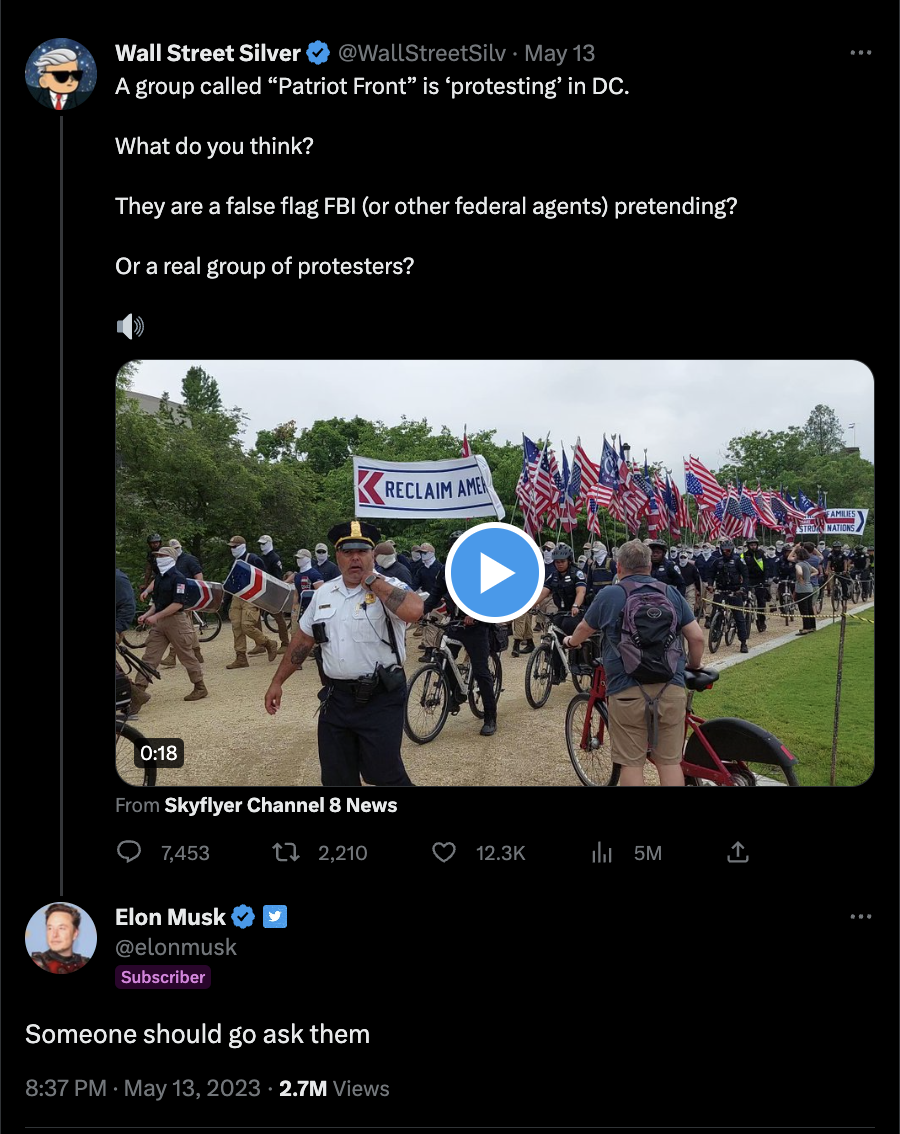Open Wall Street Silver's profile avatar
Screen dimensions: 900x1134
point(60,75)
